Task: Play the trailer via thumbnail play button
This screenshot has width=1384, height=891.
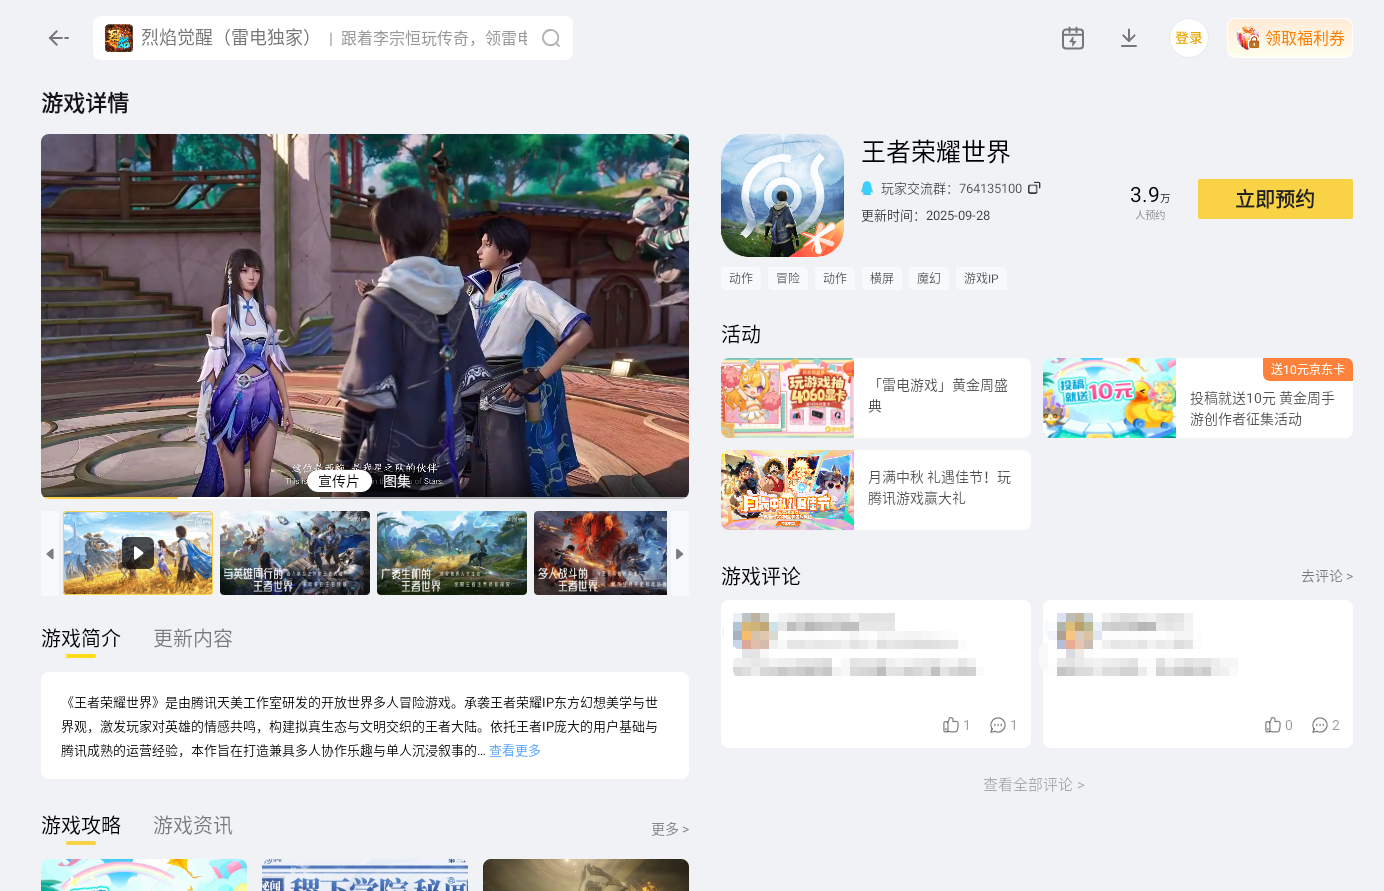Action: pyautogui.click(x=137, y=553)
